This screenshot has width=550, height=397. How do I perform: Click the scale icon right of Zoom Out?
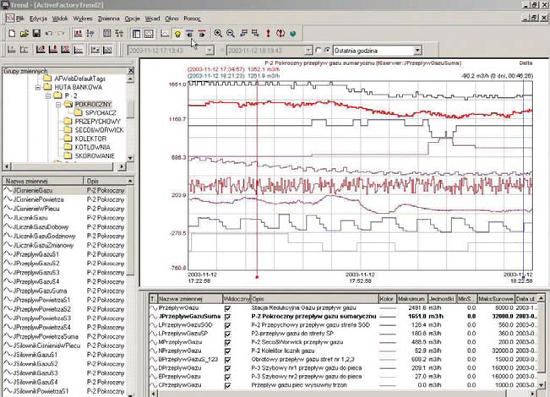click(x=244, y=33)
